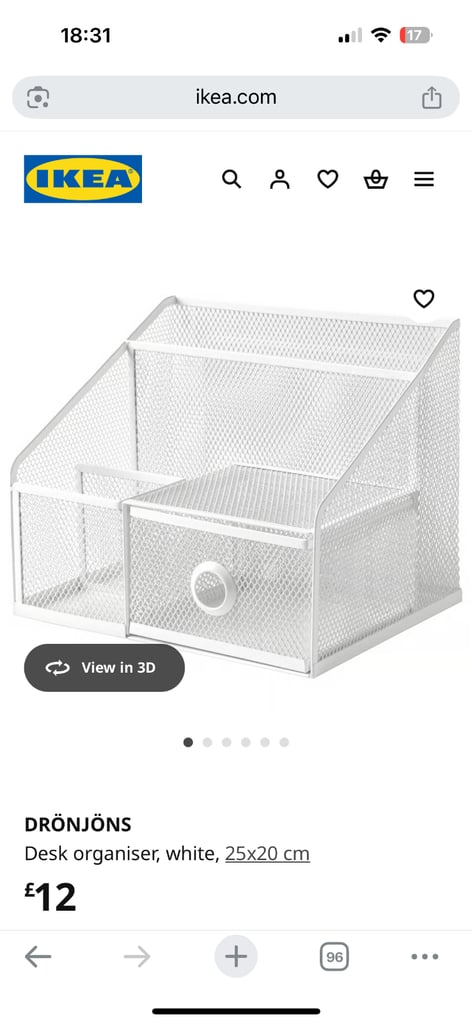This screenshot has height=1024, width=472.
Task: Open Google Lens camera icon in the address bar
Action: pos(38,98)
